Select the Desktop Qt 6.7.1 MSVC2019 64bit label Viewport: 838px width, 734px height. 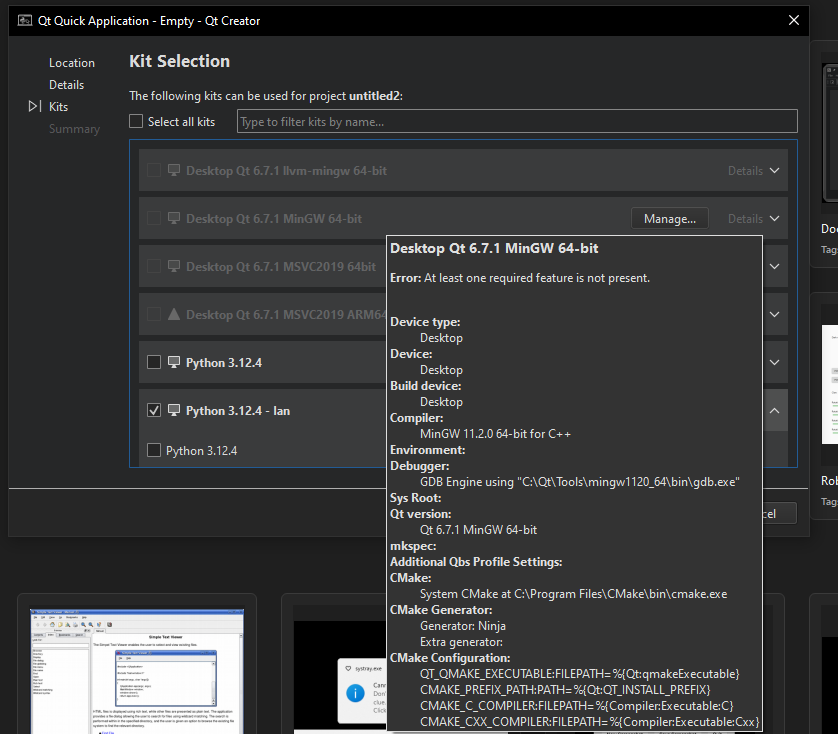281,267
